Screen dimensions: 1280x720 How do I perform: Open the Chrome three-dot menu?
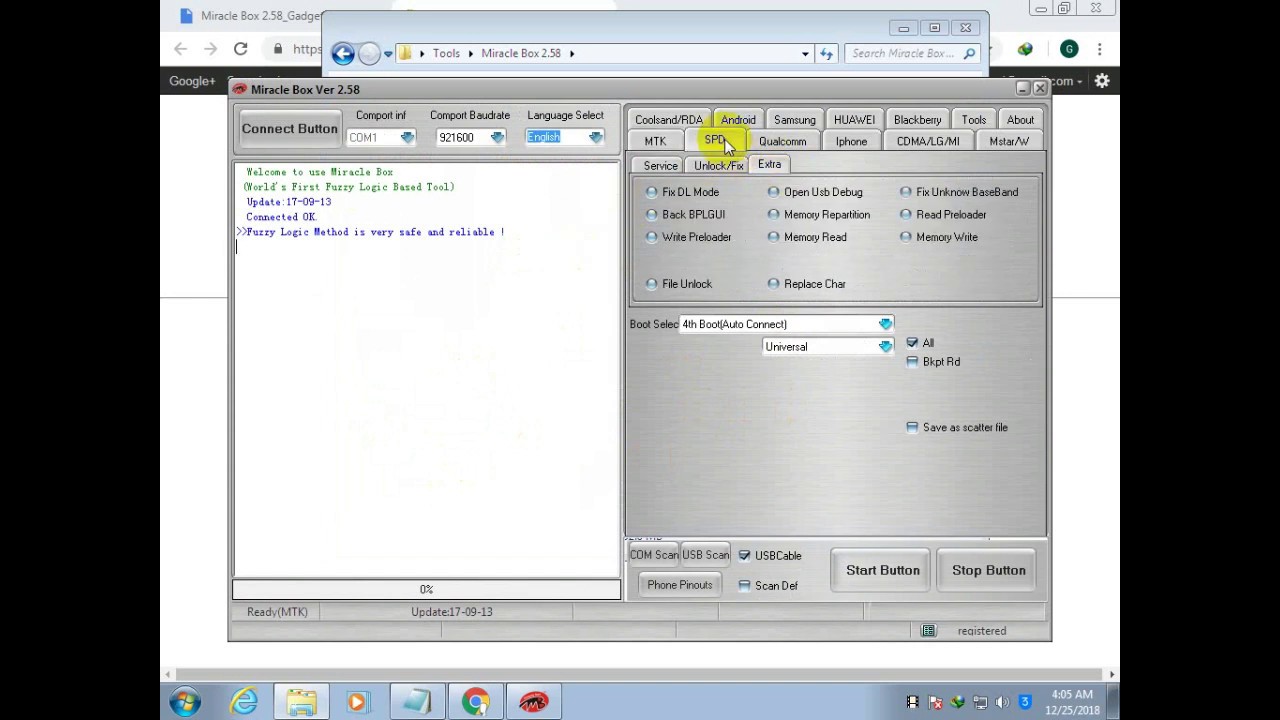[x=1099, y=49]
